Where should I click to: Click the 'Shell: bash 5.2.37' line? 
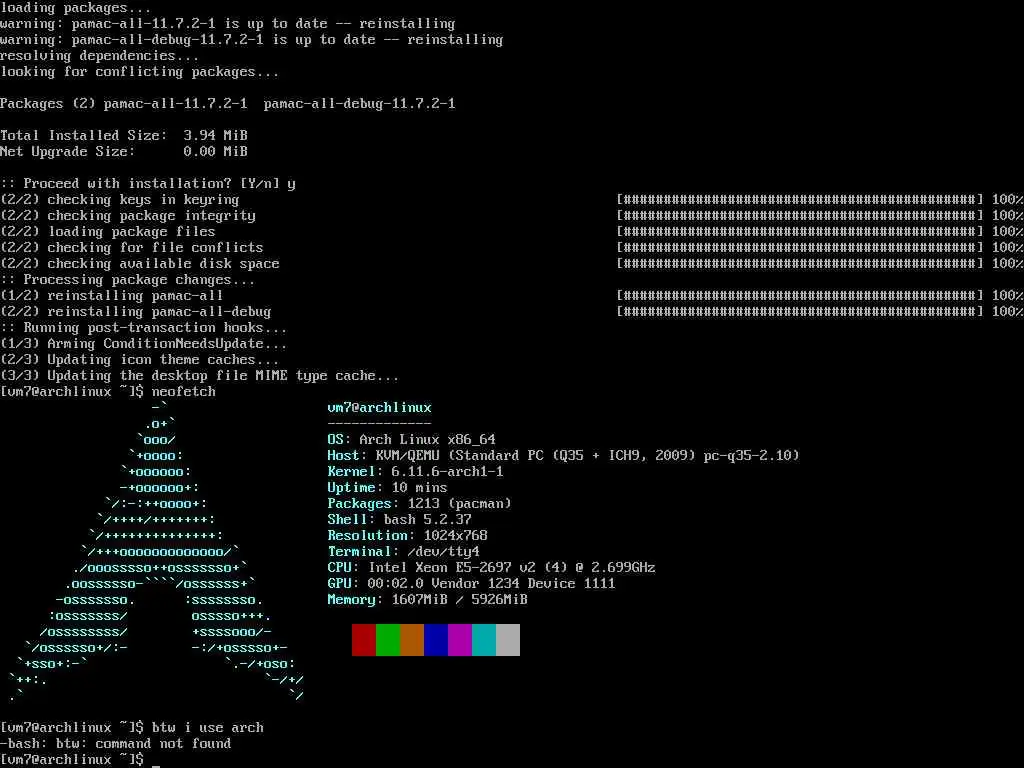[399, 519]
